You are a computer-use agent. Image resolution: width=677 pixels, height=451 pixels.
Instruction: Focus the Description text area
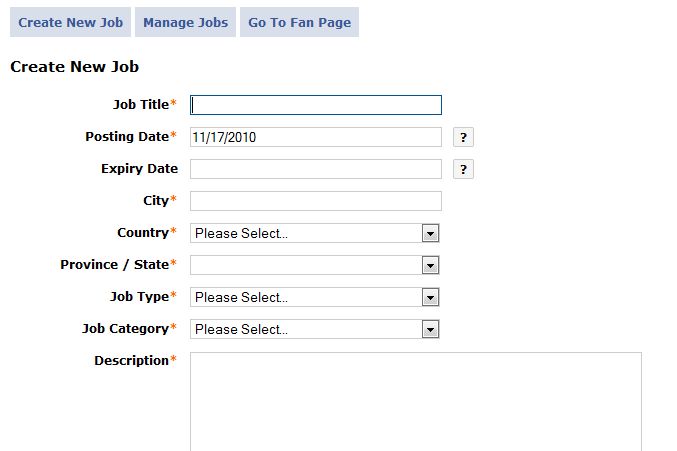[415, 400]
